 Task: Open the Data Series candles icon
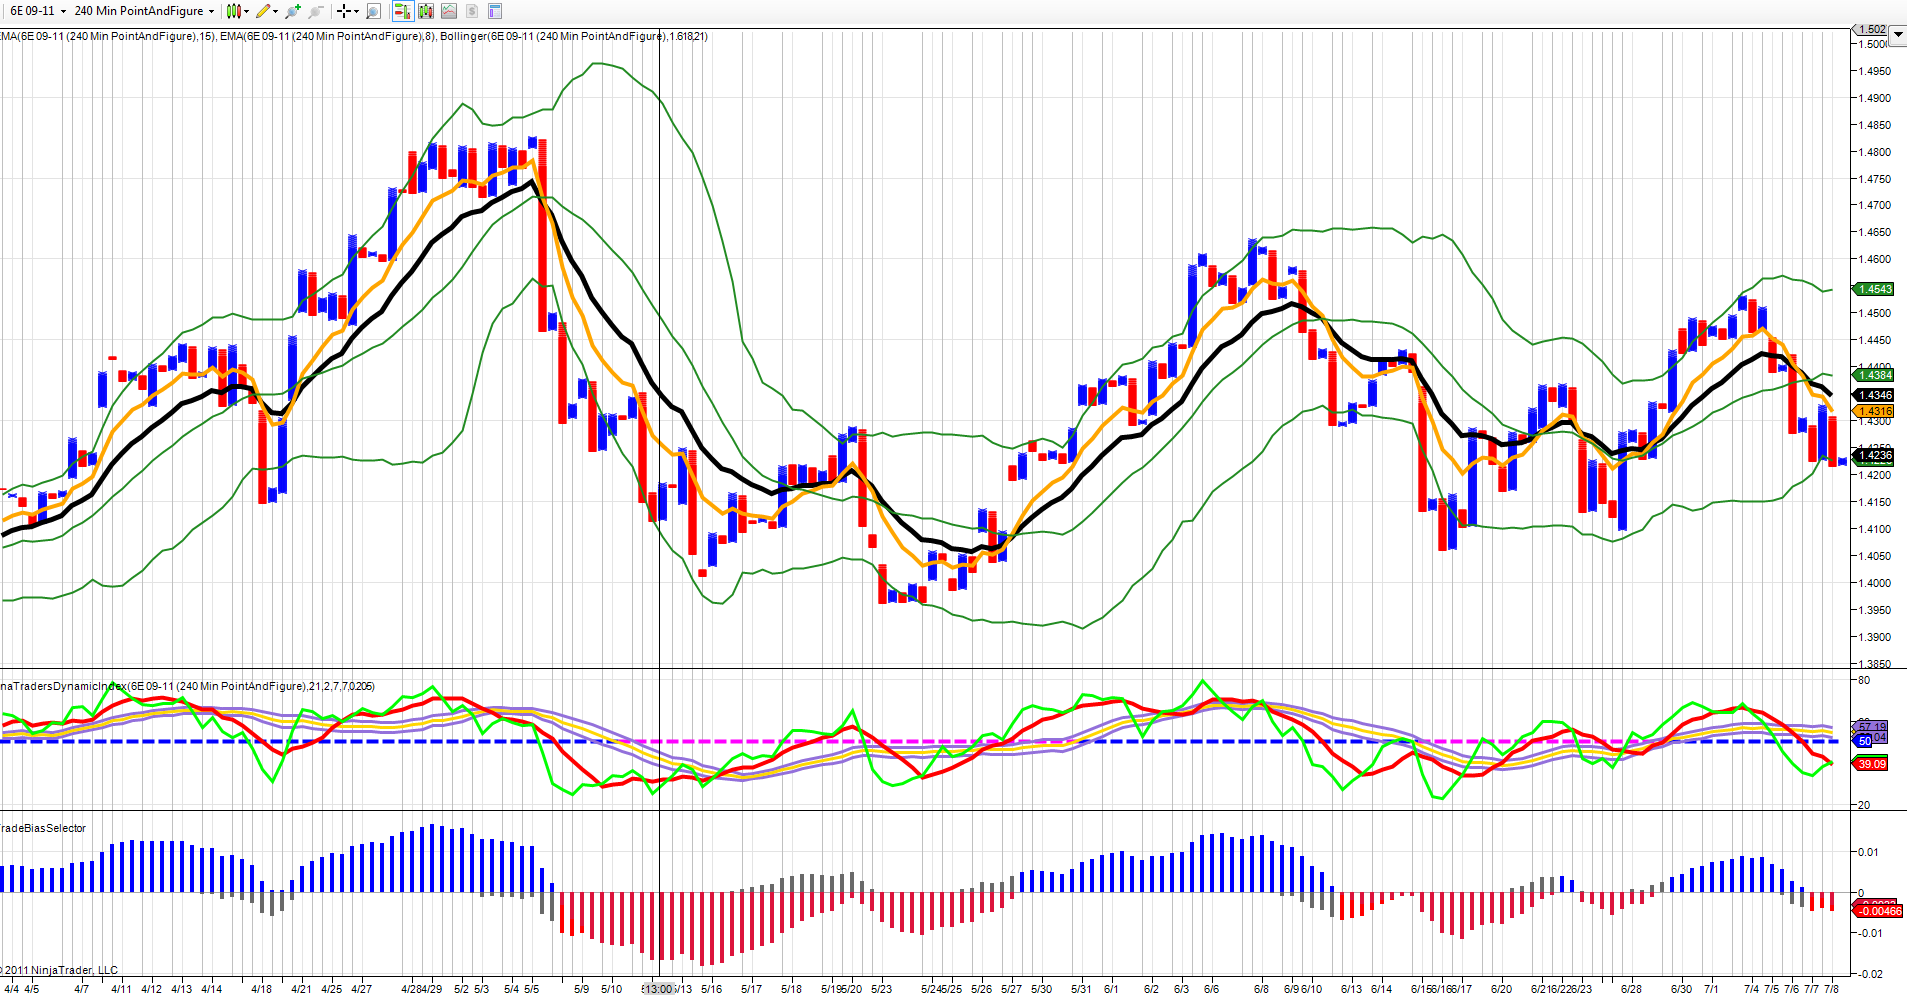coord(426,11)
